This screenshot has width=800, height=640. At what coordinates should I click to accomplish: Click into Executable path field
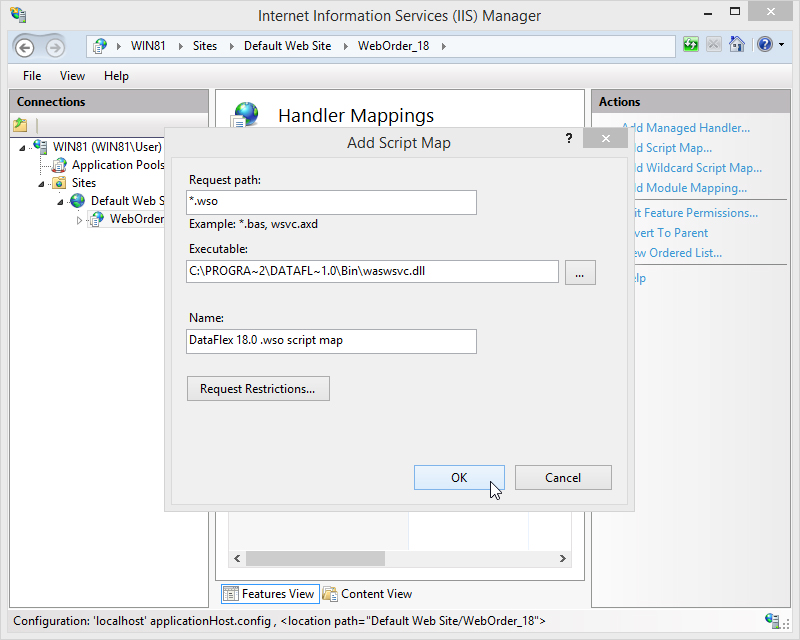[372, 272]
